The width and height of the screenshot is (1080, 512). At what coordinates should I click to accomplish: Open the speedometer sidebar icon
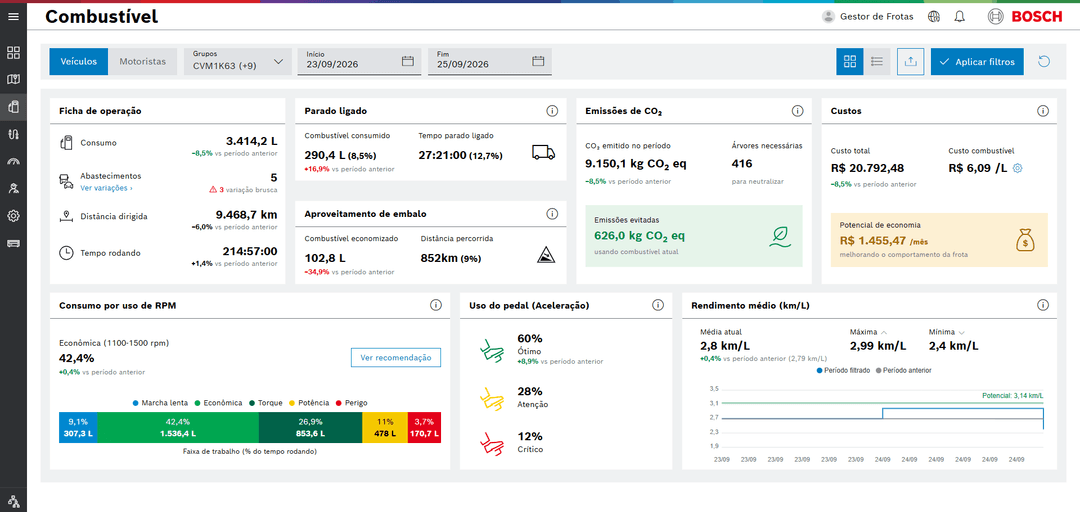point(13,161)
